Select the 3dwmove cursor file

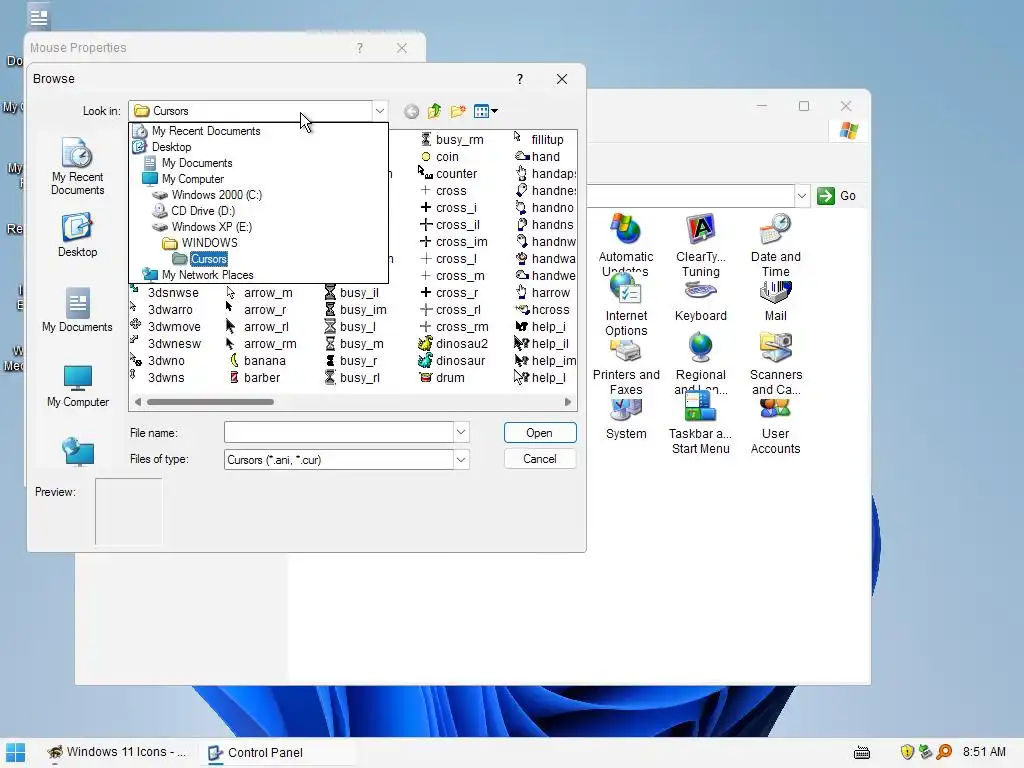(166, 327)
